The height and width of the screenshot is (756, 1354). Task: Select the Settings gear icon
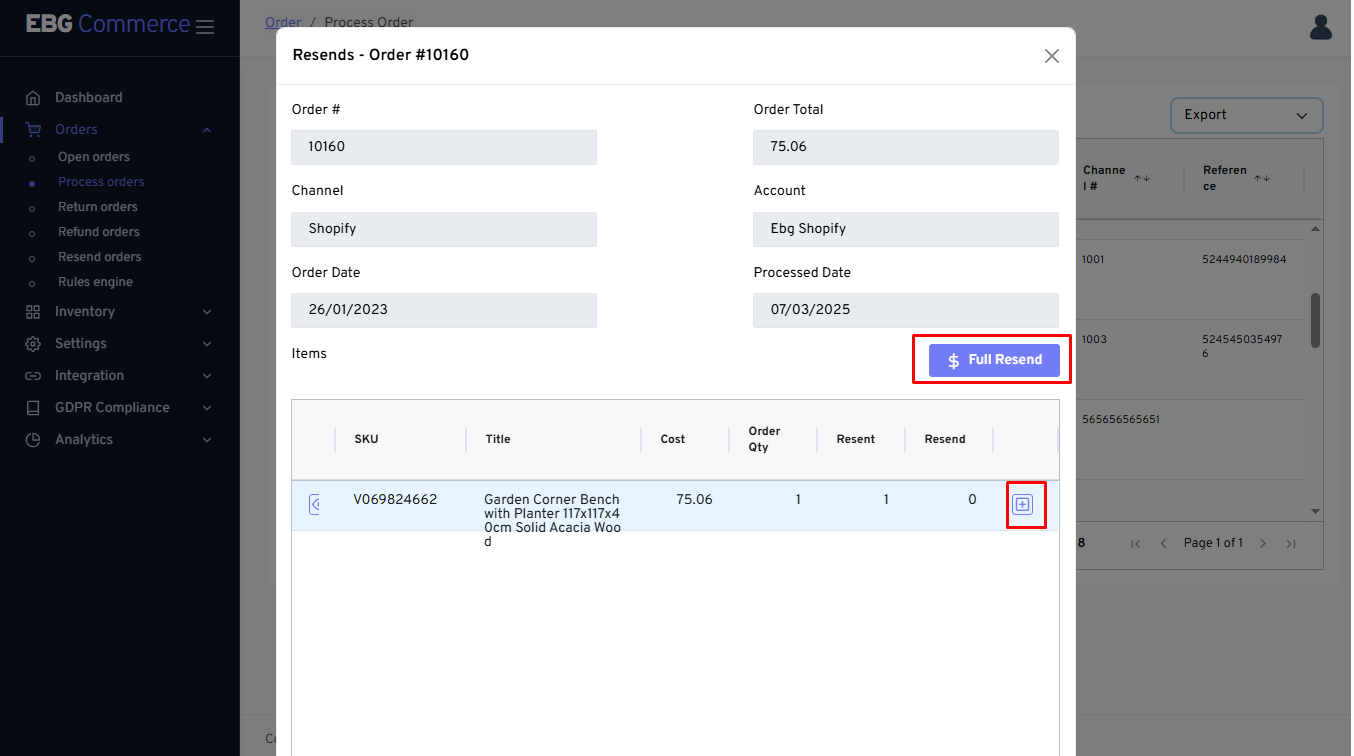[x=34, y=343]
